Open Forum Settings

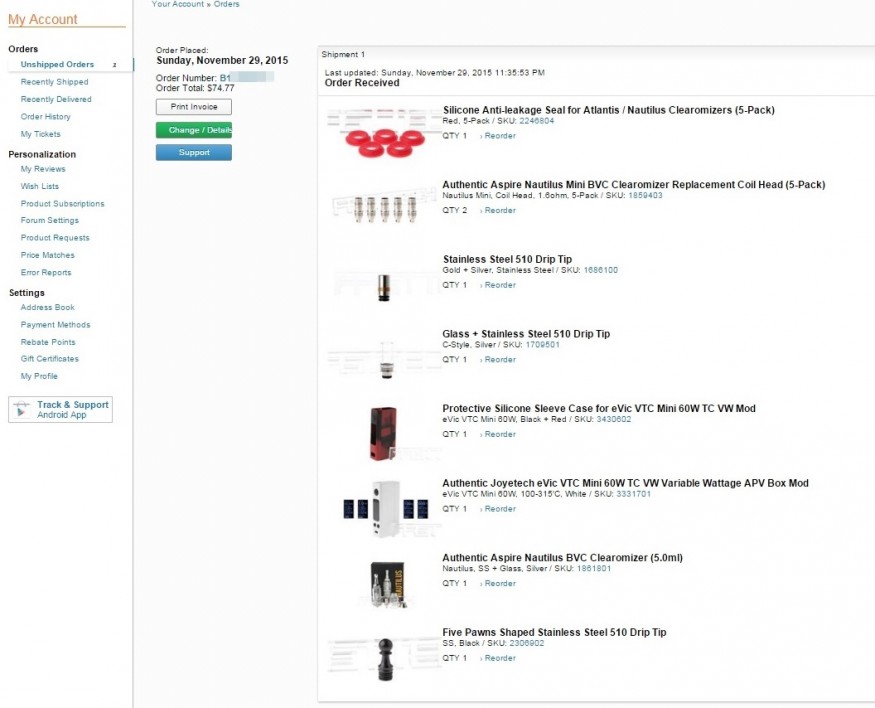(50, 220)
